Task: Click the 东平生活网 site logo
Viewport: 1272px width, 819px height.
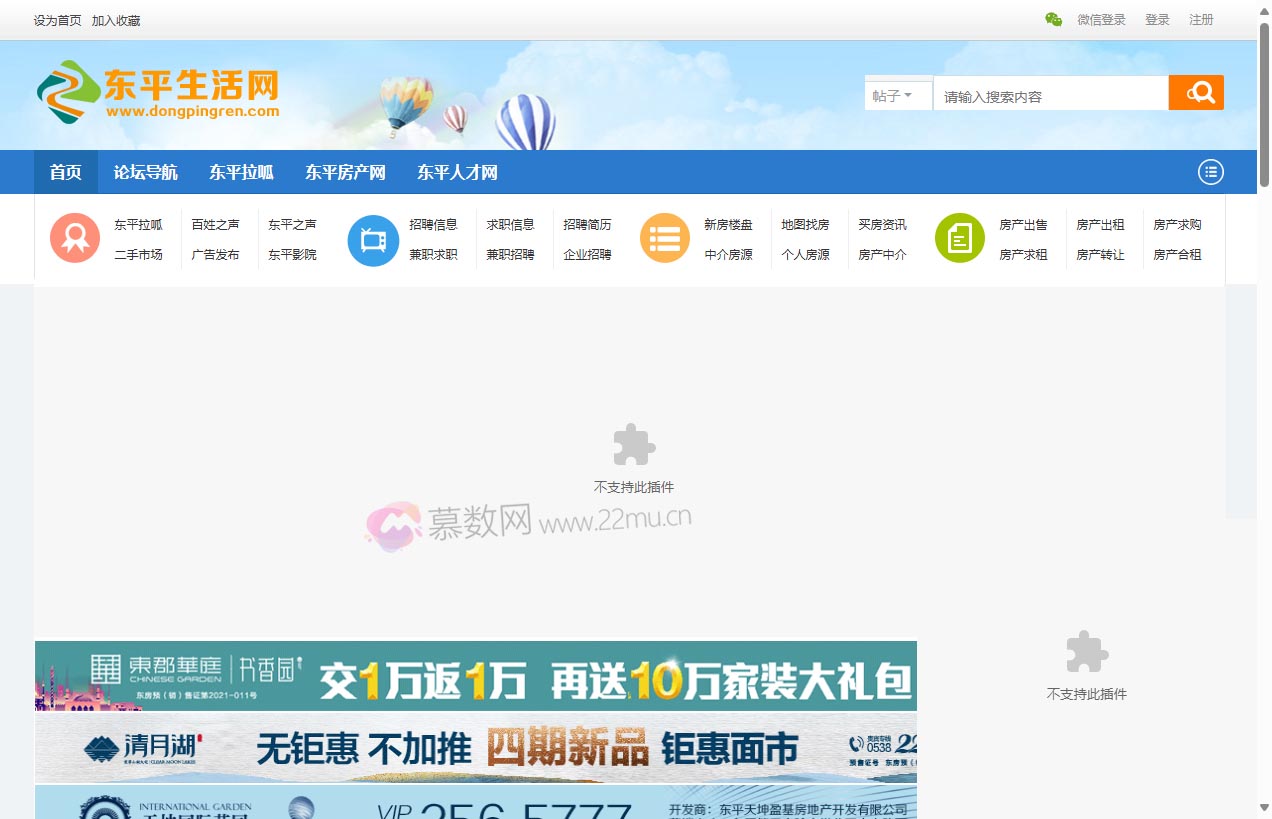Action: [157, 93]
